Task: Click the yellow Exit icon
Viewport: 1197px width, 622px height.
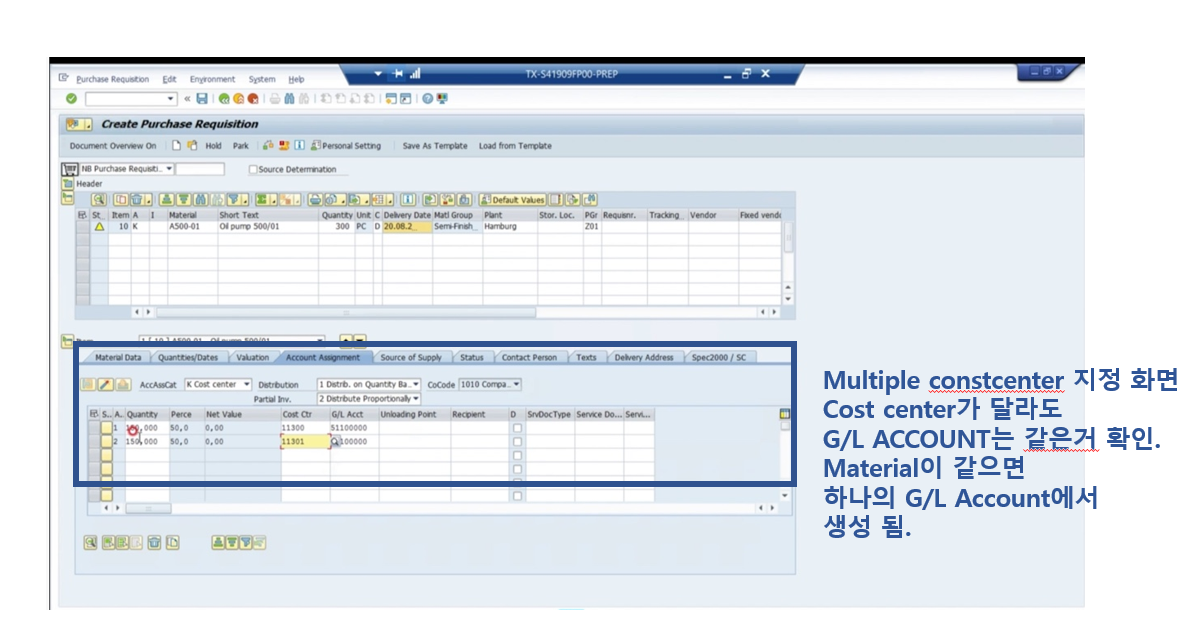Action: [238, 98]
